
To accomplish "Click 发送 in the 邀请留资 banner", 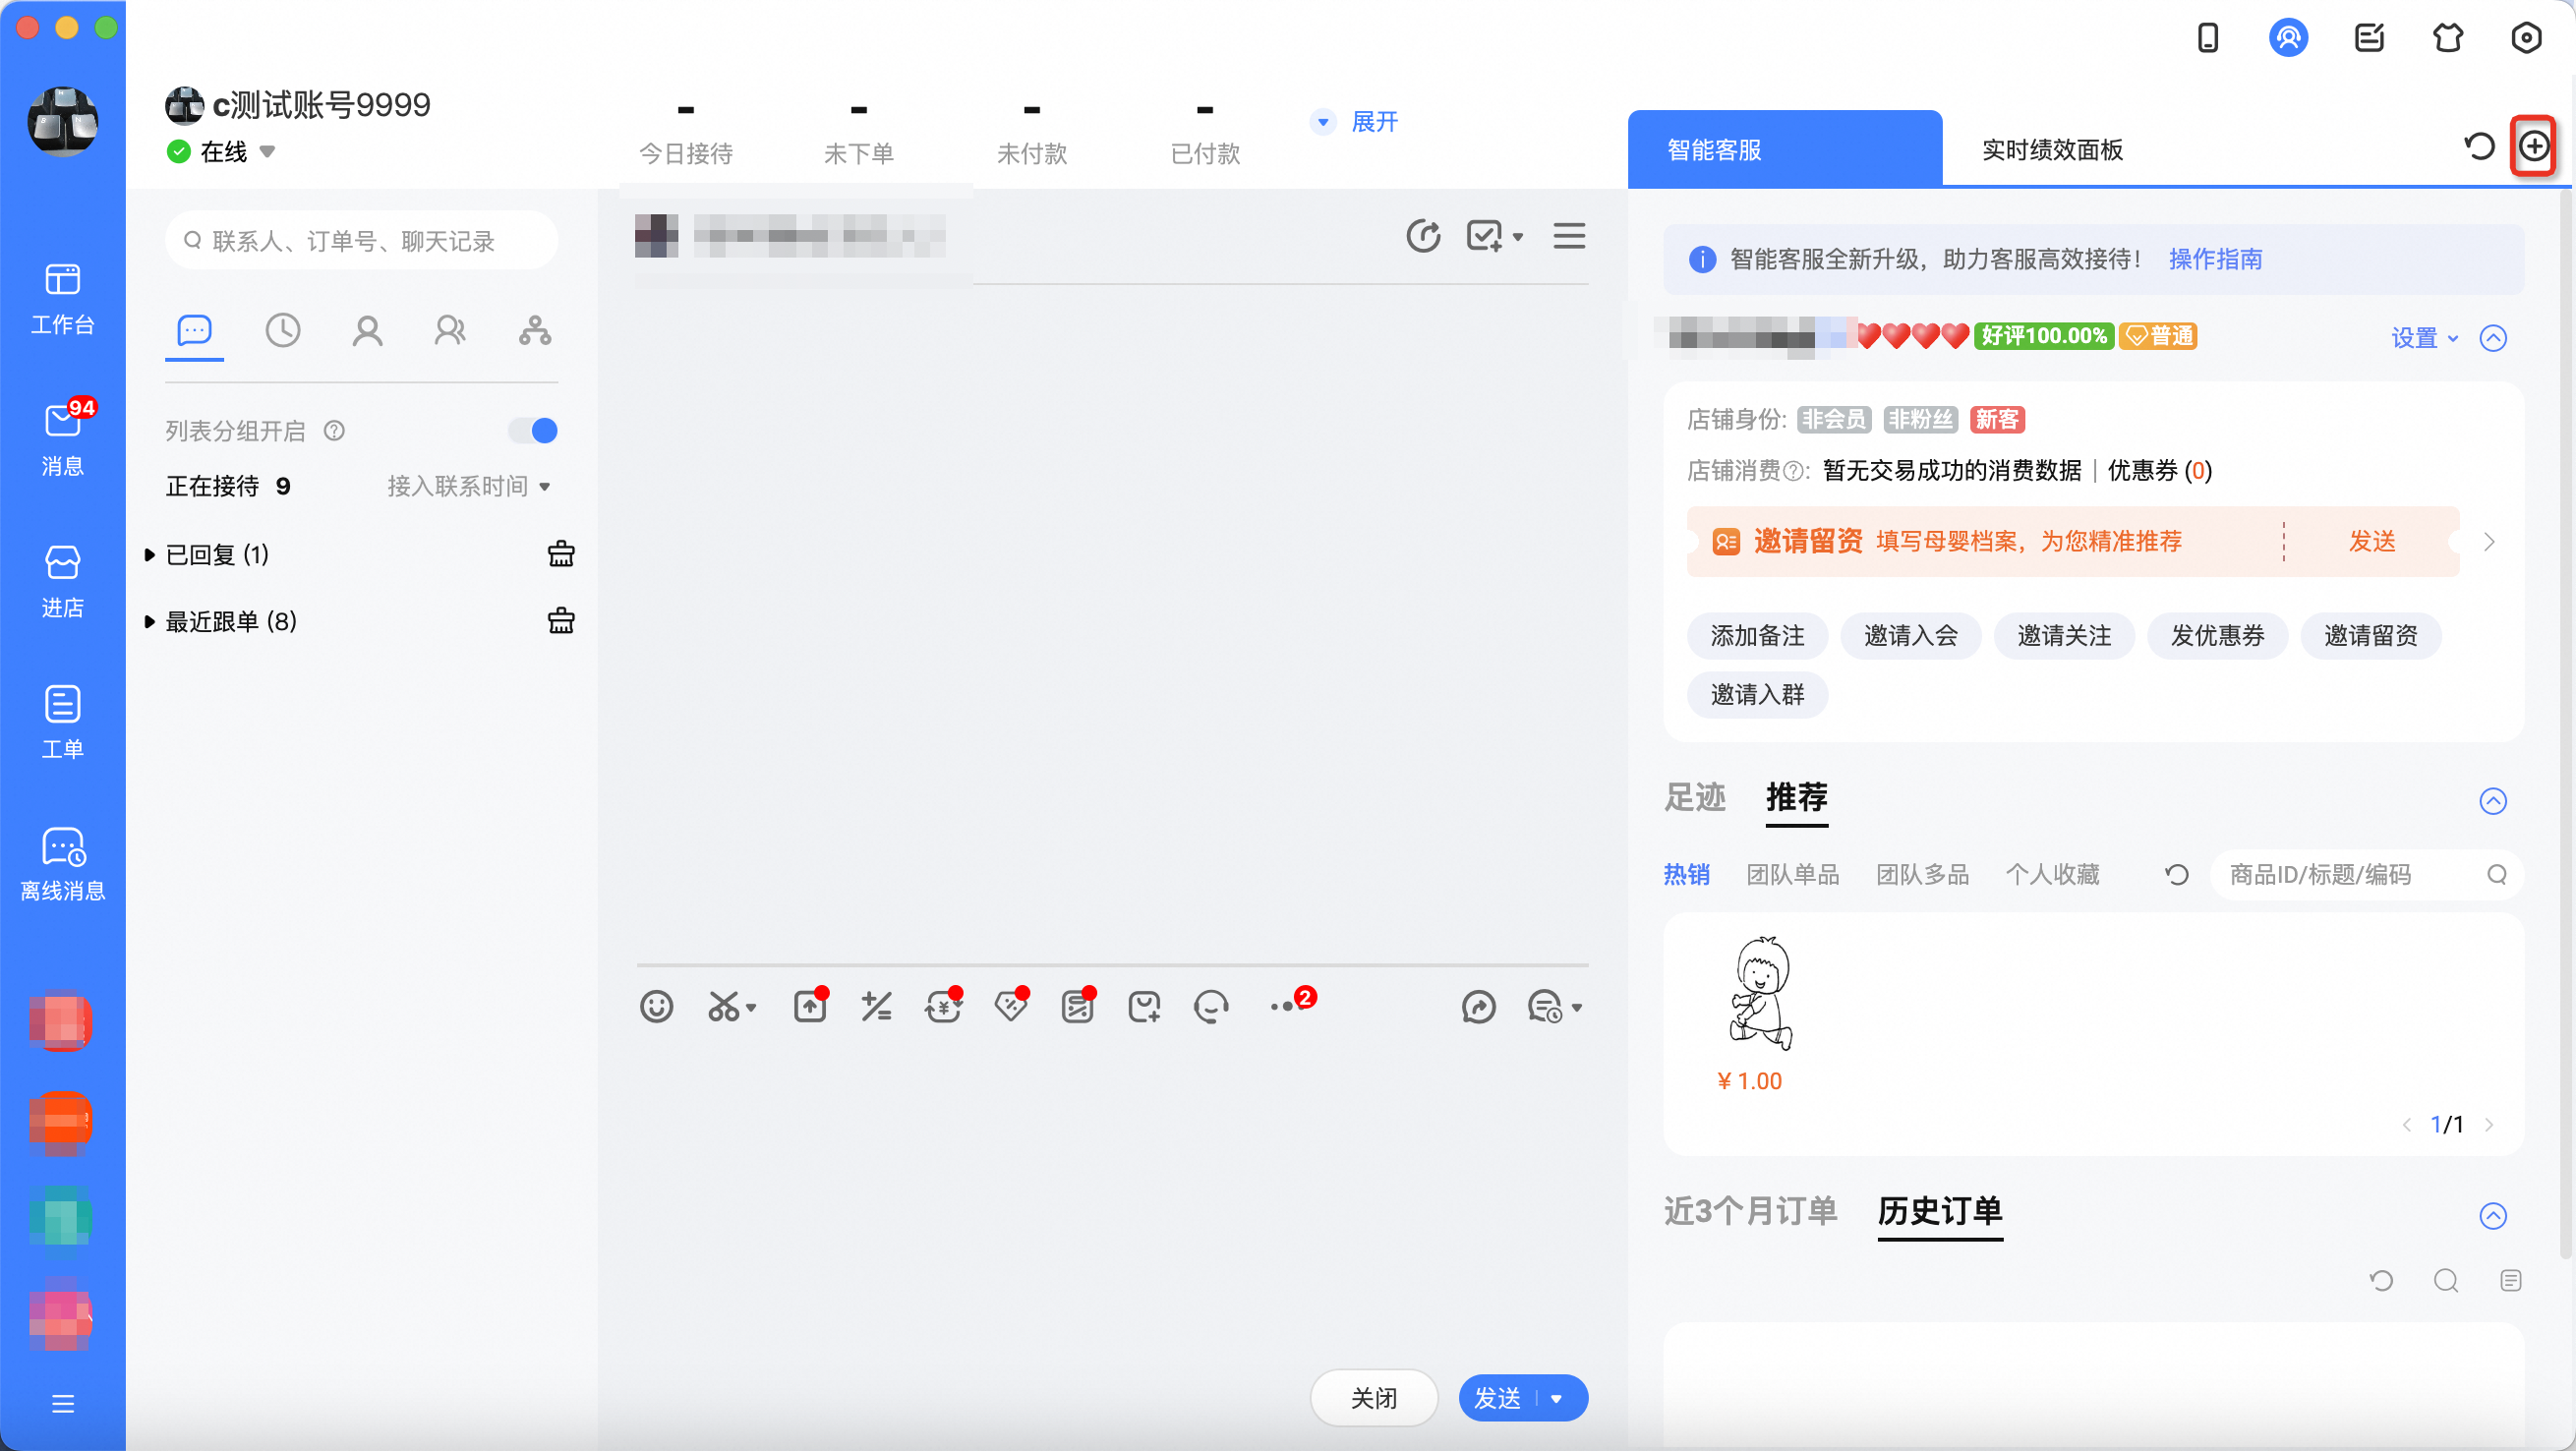I will 2373,541.
